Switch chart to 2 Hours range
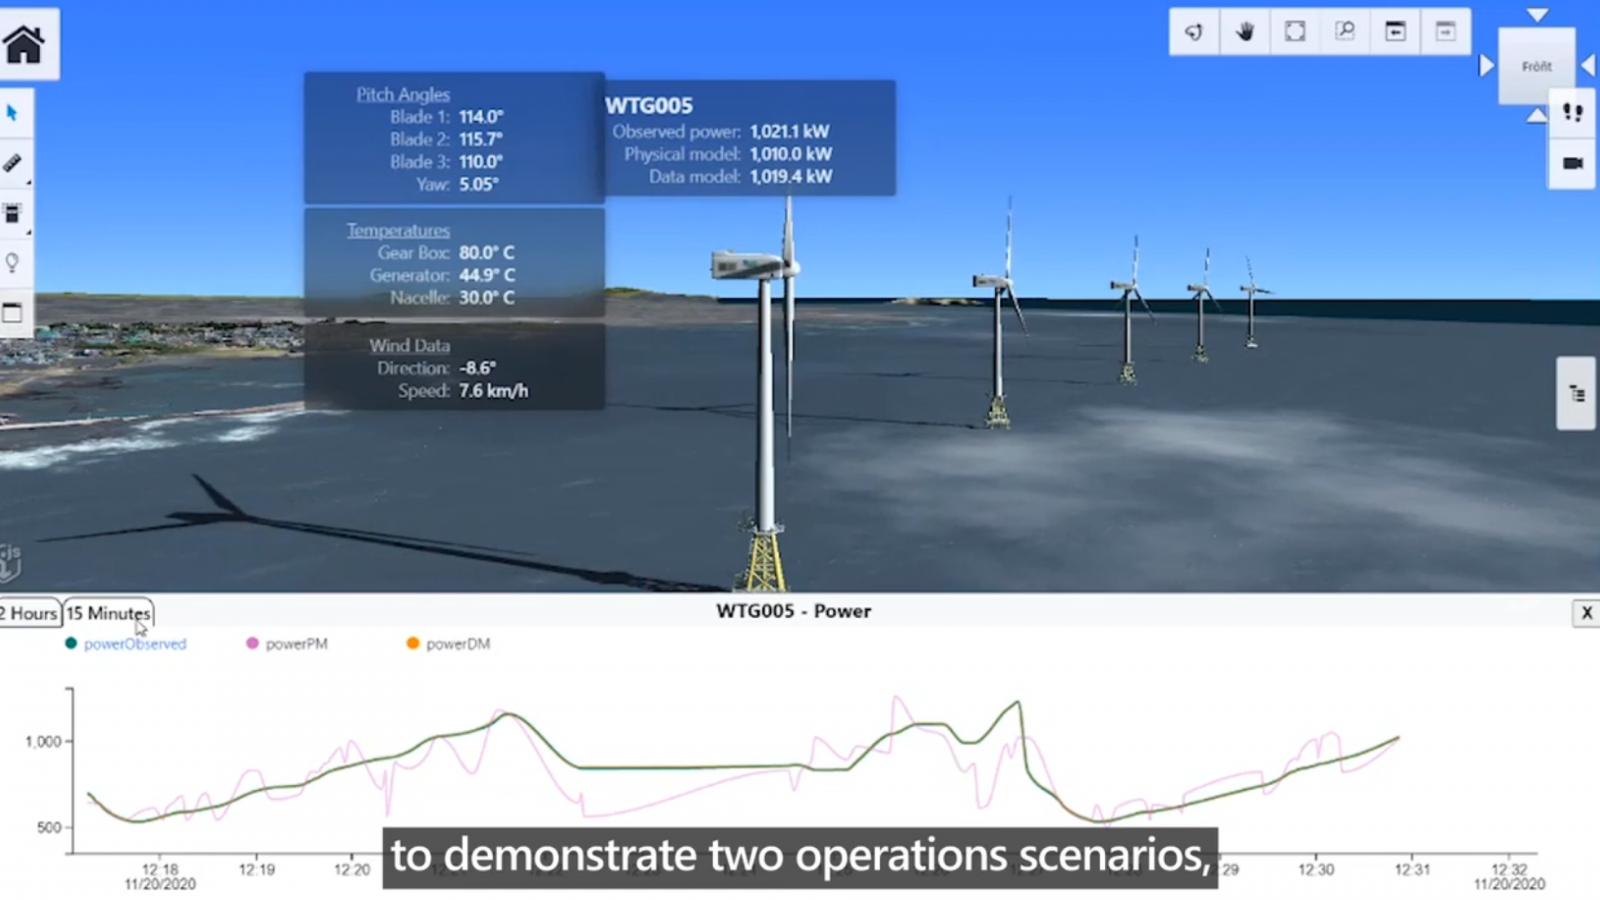 [30, 614]
